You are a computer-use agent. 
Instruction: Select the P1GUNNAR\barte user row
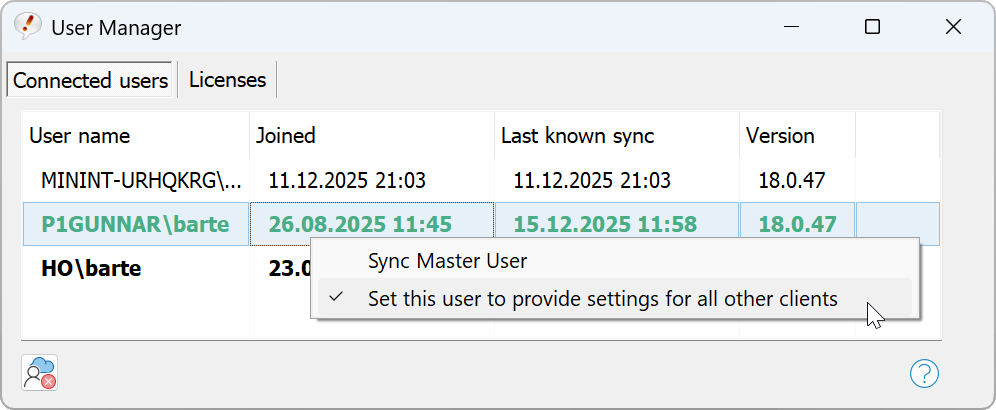pyautogui.click(x=135, y=224)
